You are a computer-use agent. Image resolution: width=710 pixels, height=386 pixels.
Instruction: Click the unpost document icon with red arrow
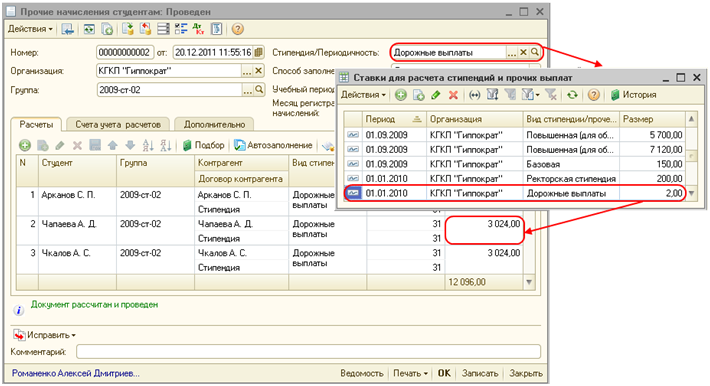coord(145,29)
